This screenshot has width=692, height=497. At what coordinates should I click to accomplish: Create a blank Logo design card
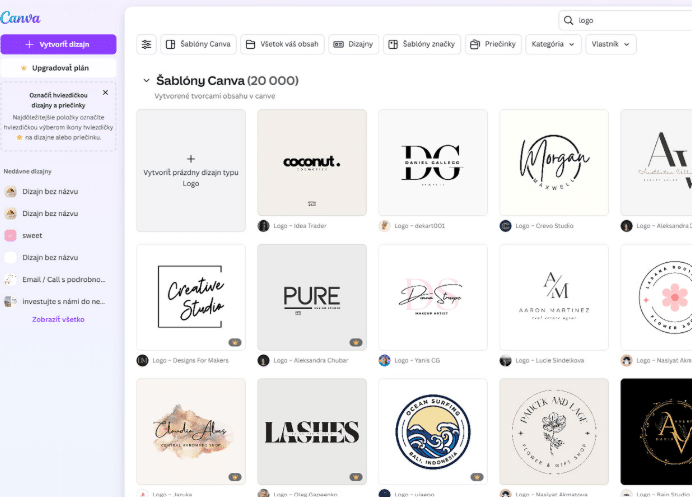(191, 170)
